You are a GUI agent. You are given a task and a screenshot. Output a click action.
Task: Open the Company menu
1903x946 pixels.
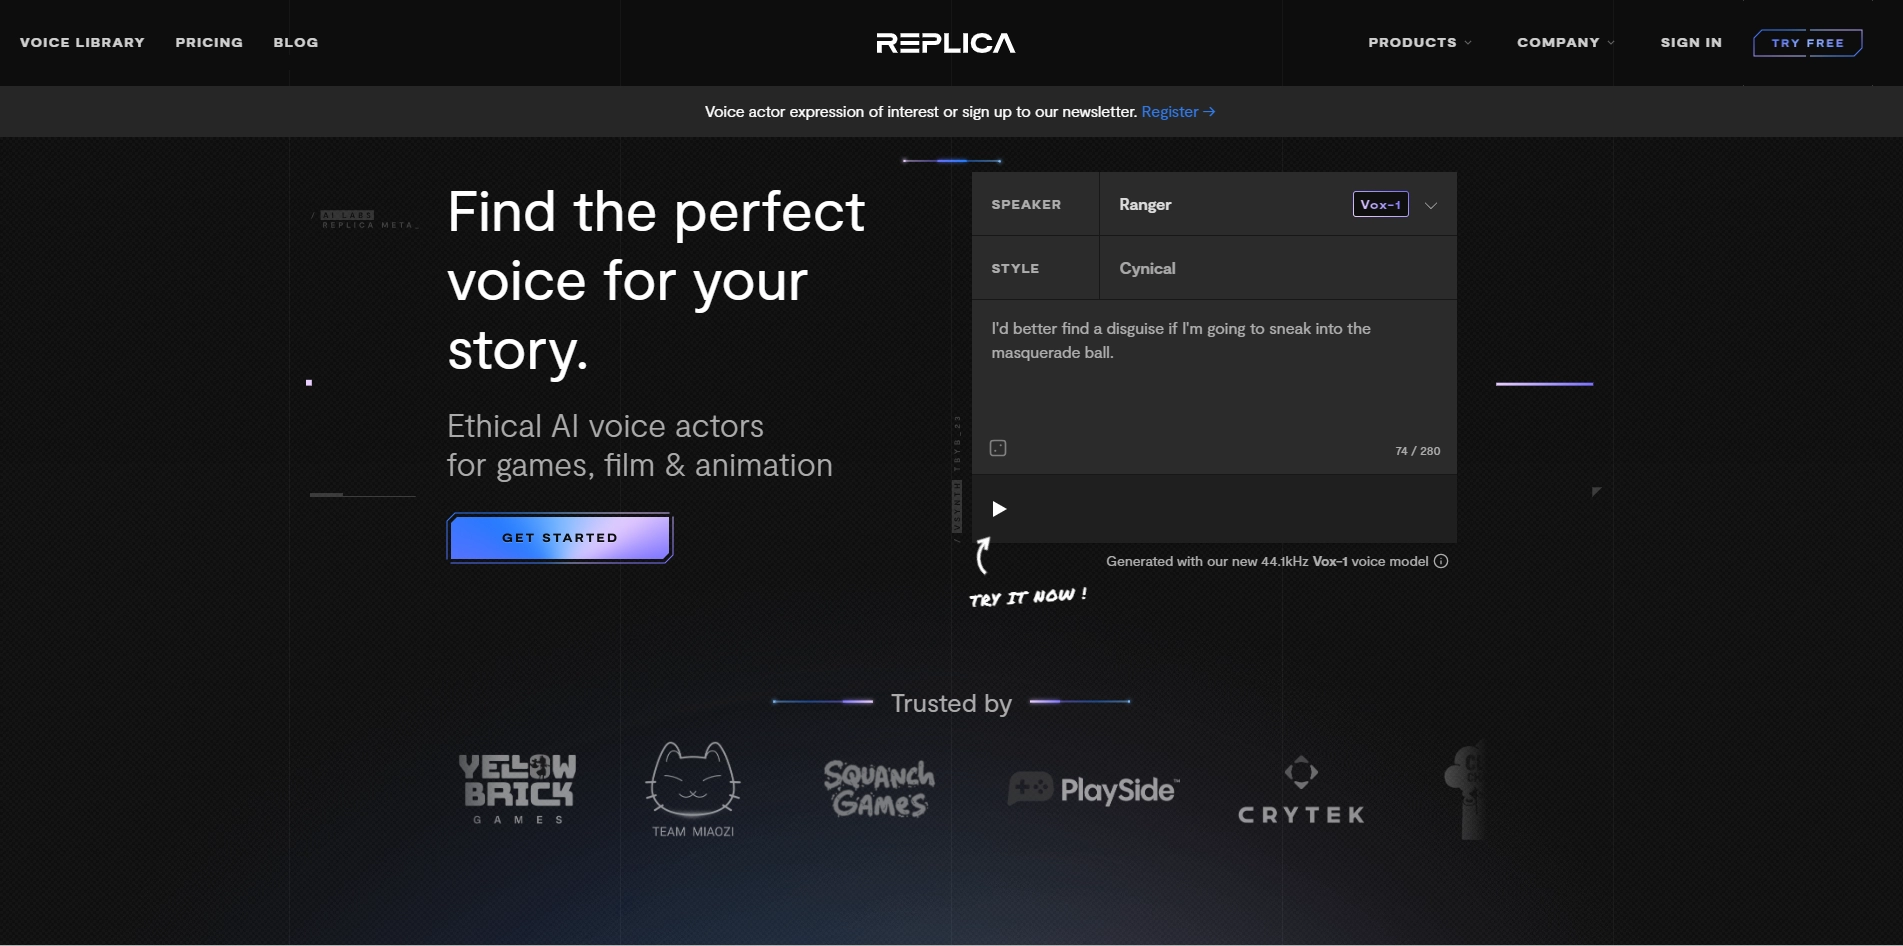[1566, 42]
